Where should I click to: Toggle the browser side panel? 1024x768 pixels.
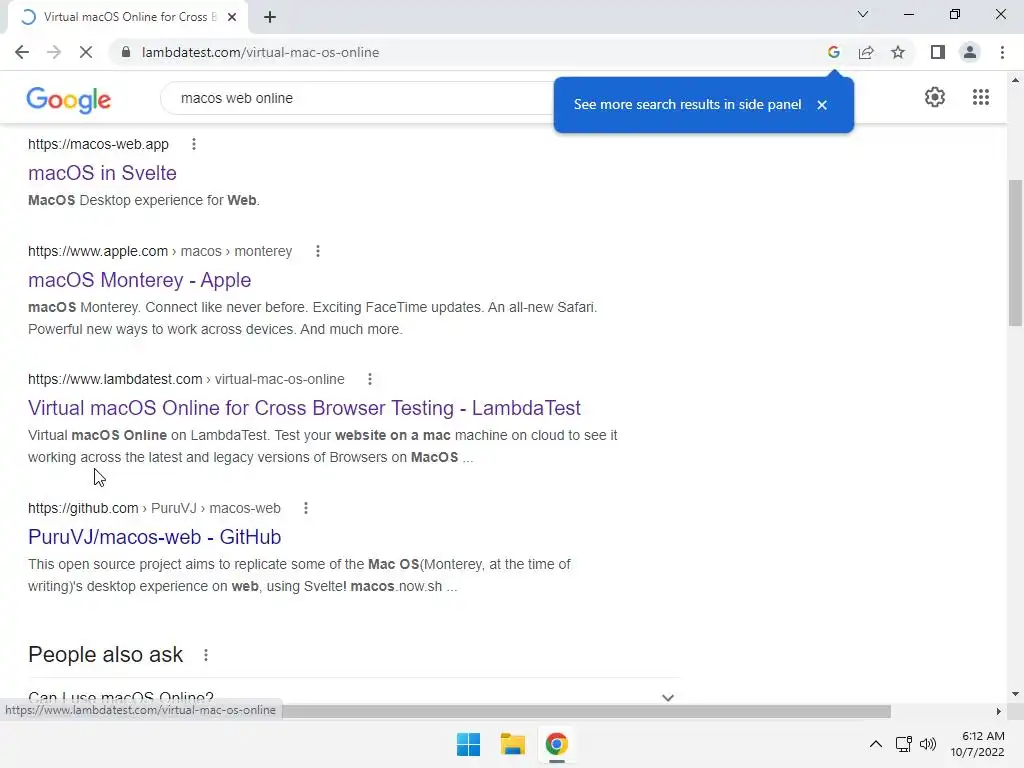tap(938, 52)
